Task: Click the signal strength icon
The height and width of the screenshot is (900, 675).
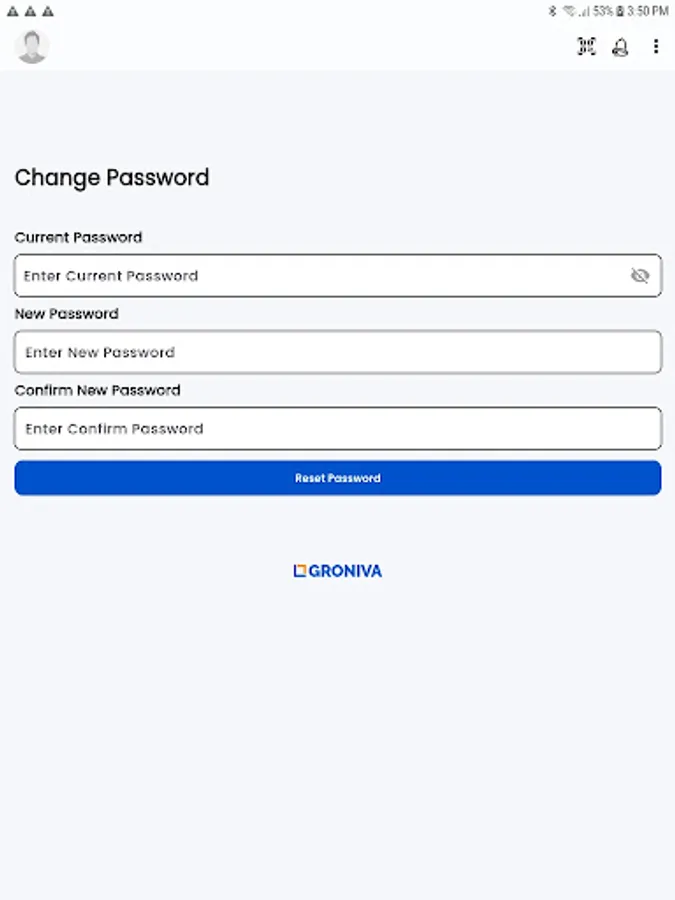Action: point(583,11)
